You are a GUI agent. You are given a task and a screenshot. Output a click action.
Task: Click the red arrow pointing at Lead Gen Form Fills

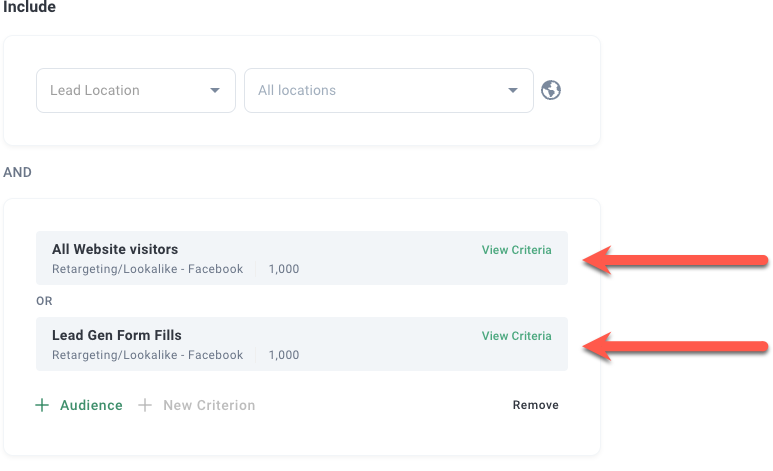tap(675, 346)
